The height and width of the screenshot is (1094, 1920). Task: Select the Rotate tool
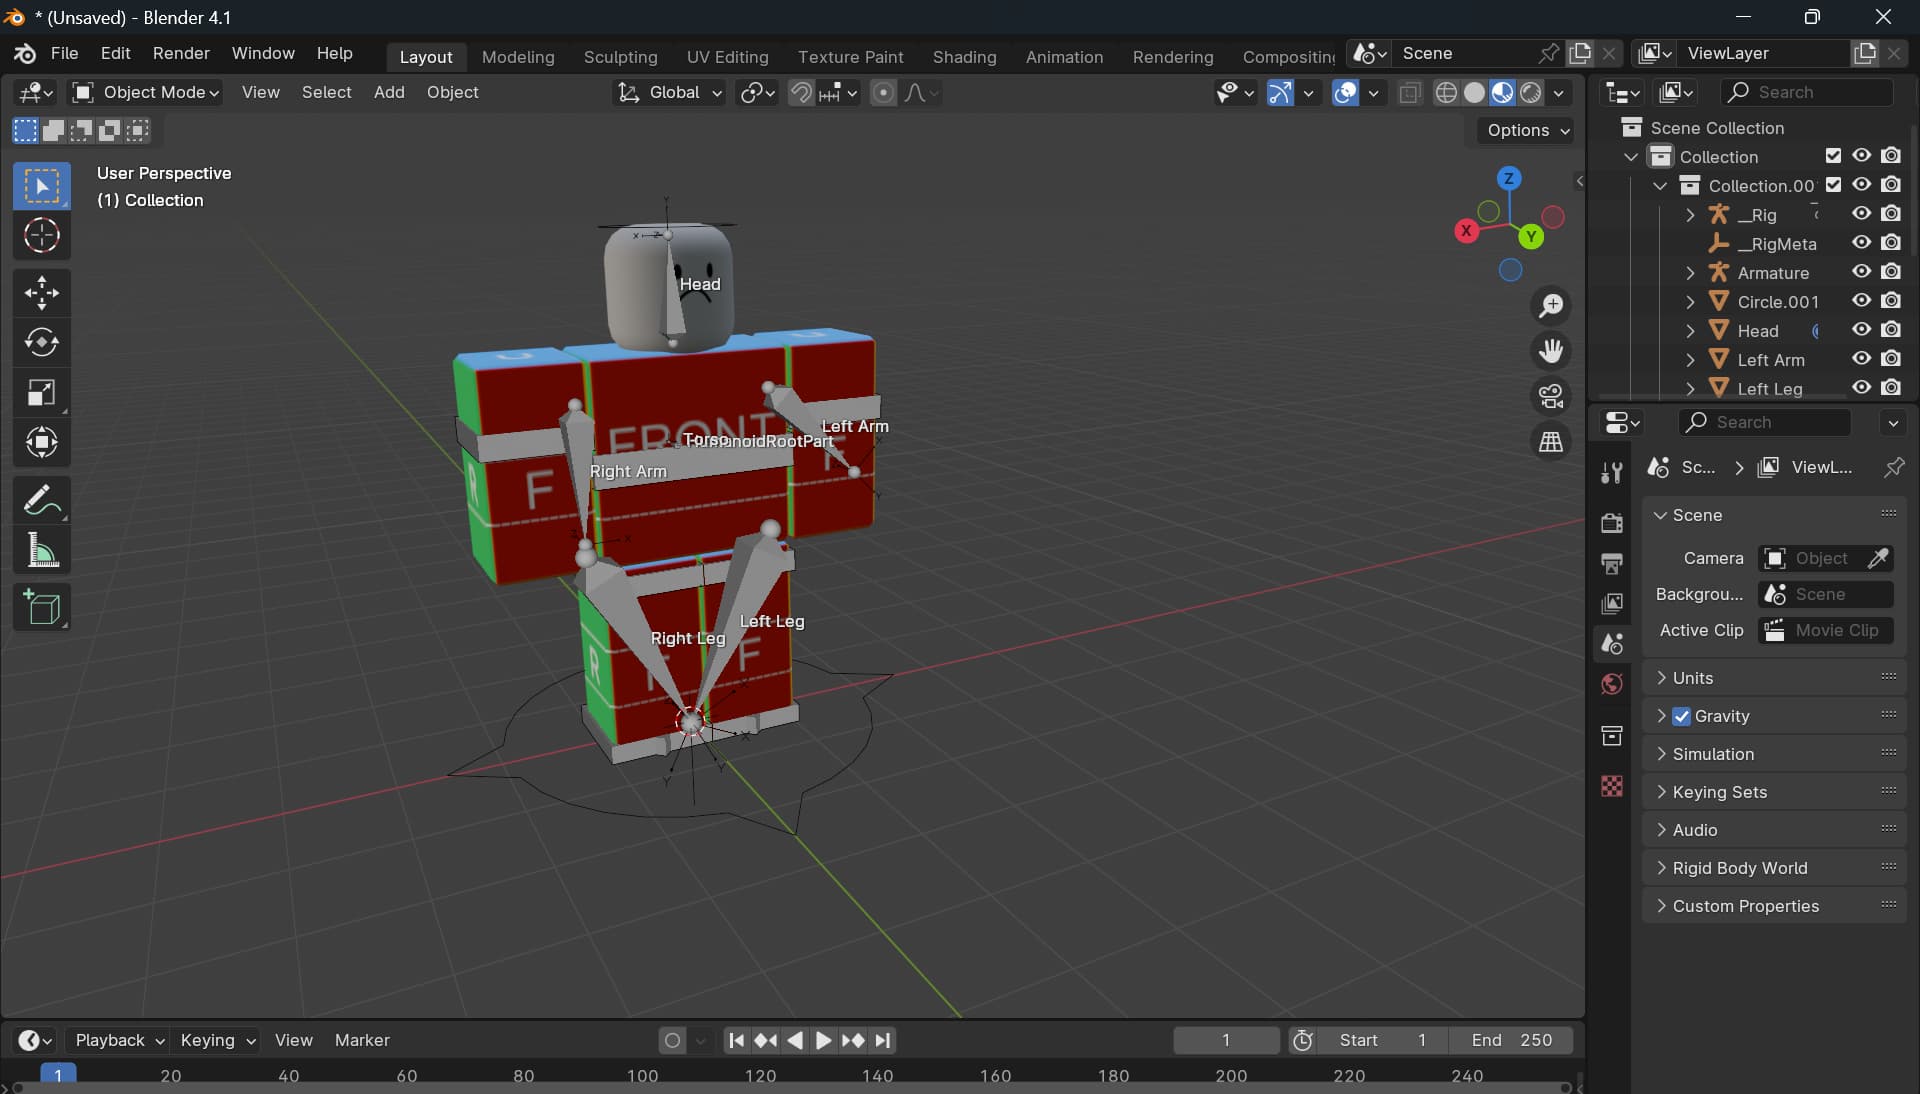click(41, 343)
